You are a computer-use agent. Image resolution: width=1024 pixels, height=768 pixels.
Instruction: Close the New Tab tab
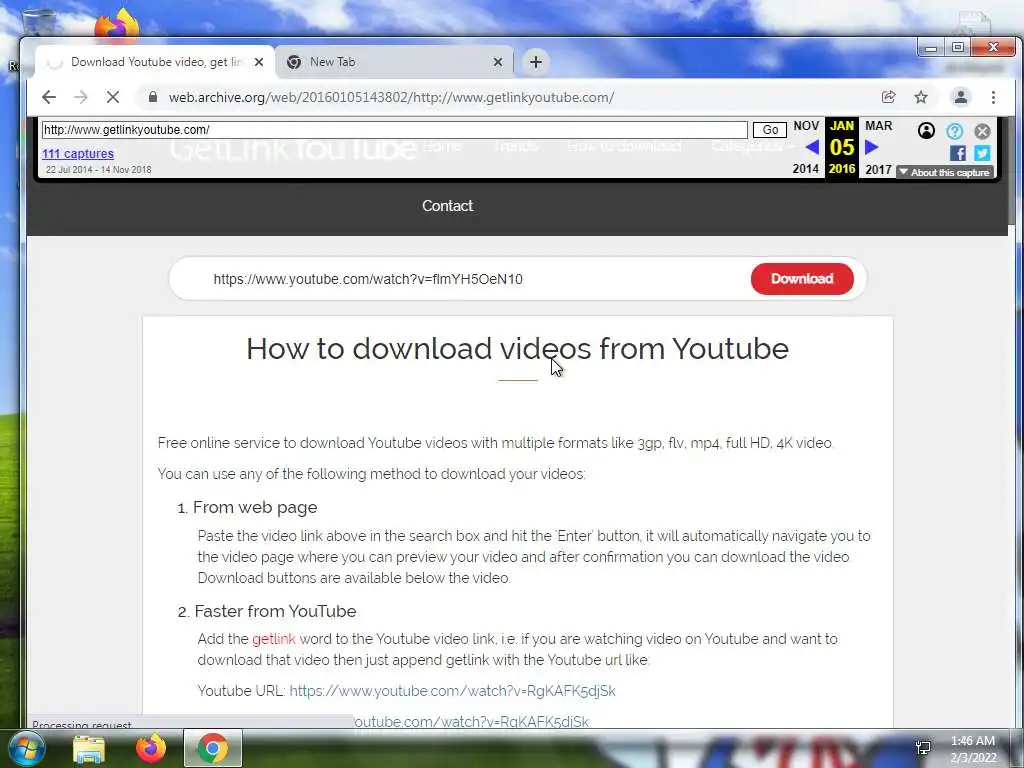(x=498, y=62)
